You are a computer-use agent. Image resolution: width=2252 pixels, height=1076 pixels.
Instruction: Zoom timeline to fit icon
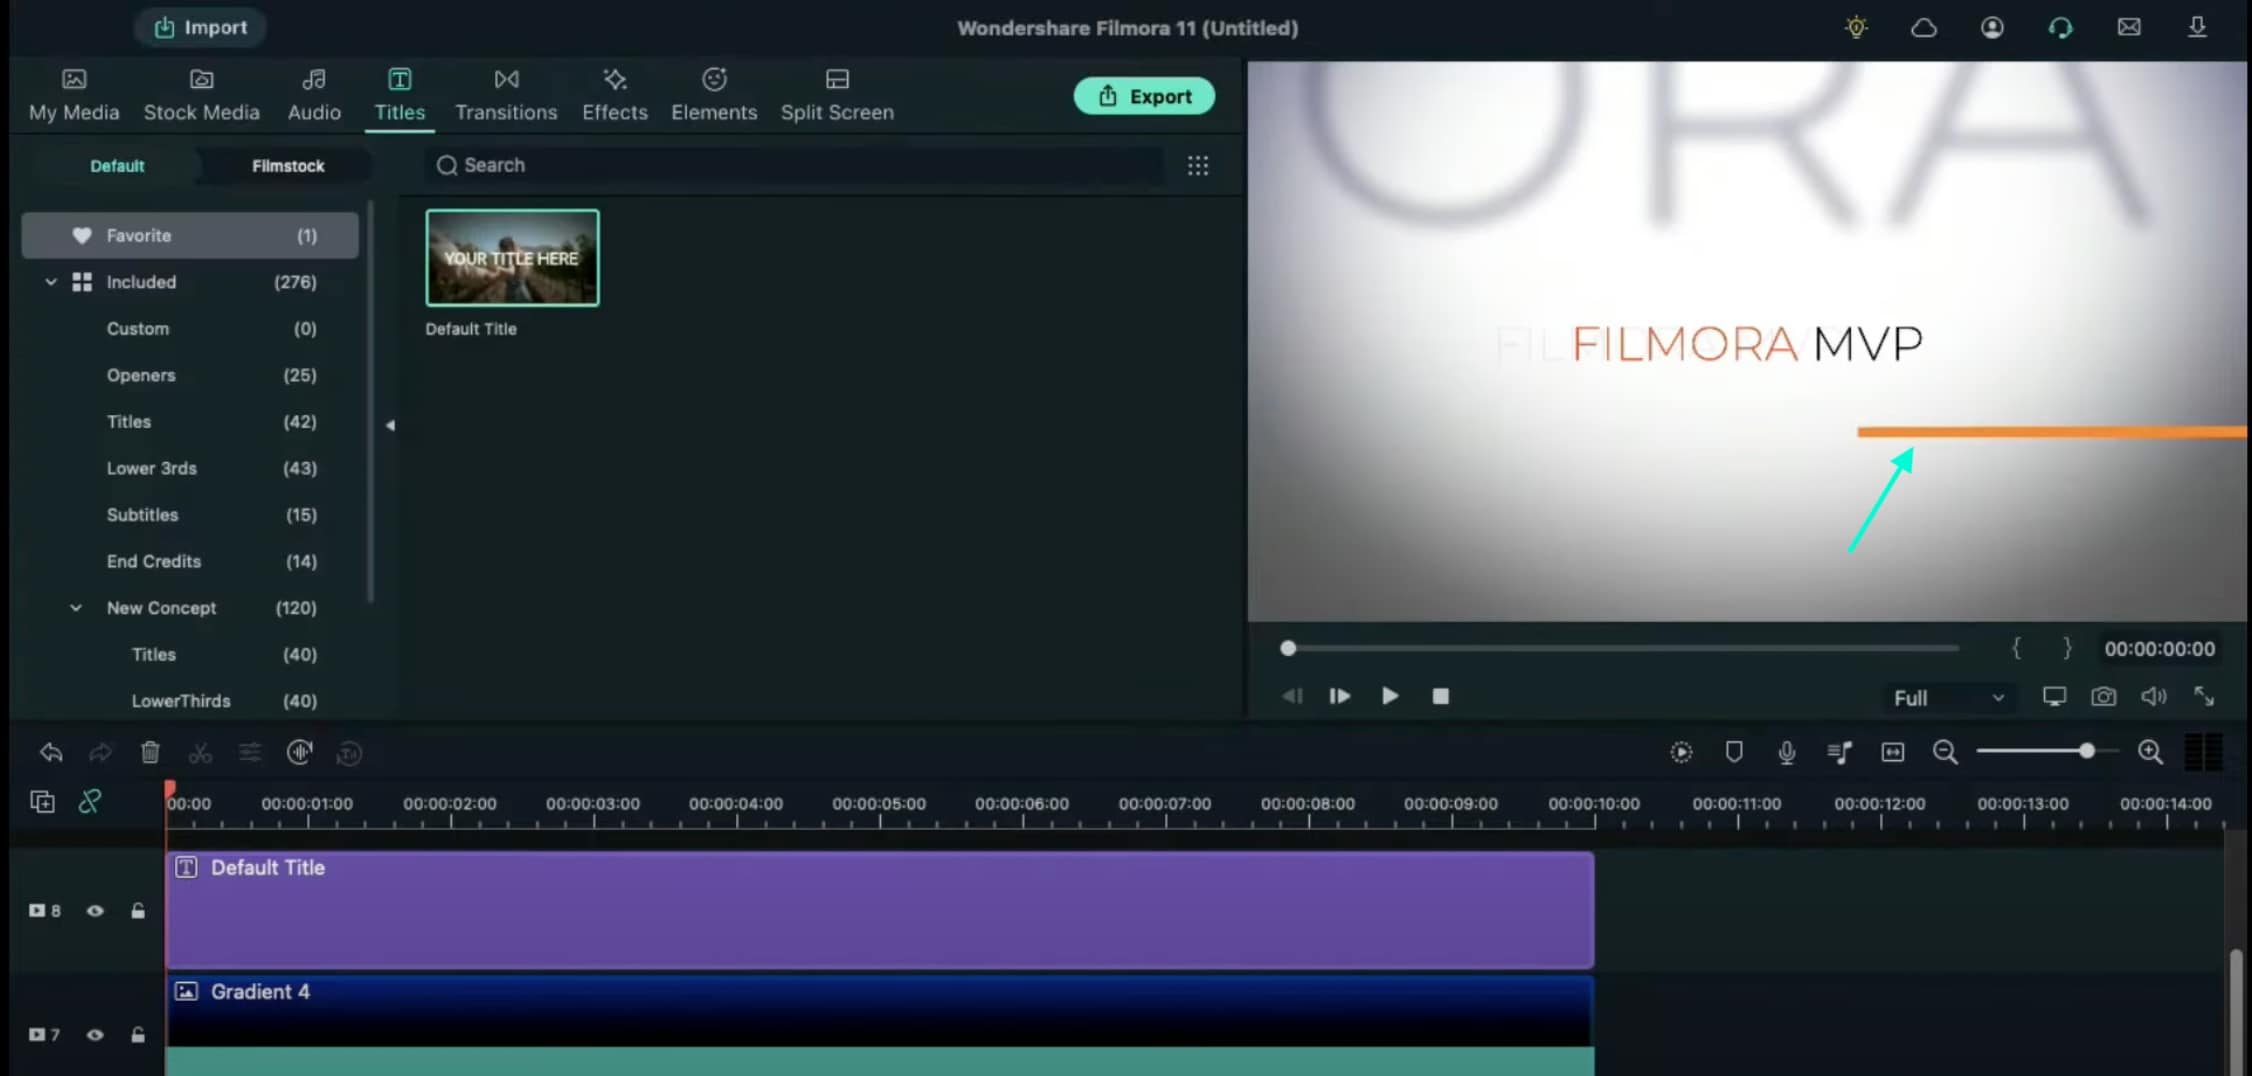pyautogui.click(x=1892, y=752)
